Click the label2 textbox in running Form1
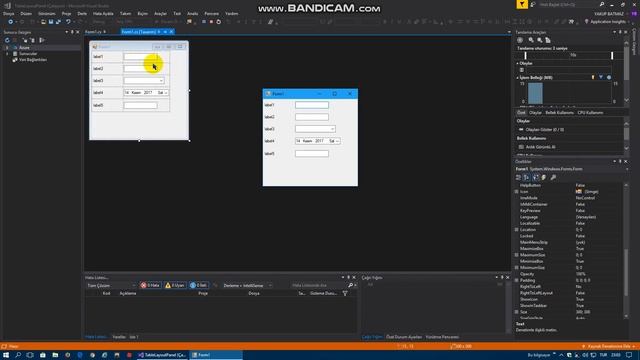 coord(312,117)
